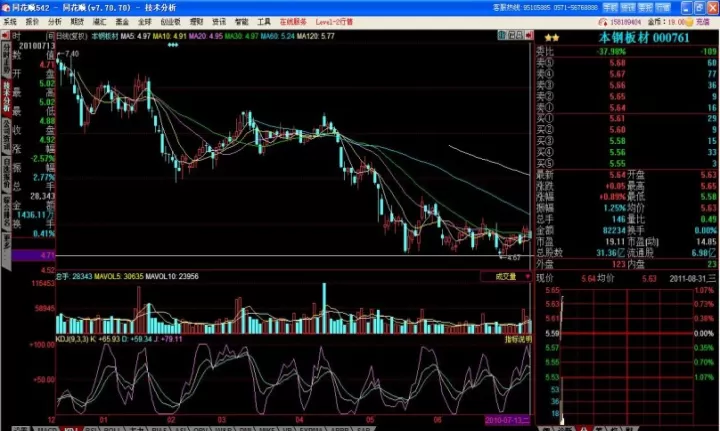Click the MA10: 4.91 label
The width and height of the screenshot is (720, 431).
pyautogui.click(x=170, y=36)
